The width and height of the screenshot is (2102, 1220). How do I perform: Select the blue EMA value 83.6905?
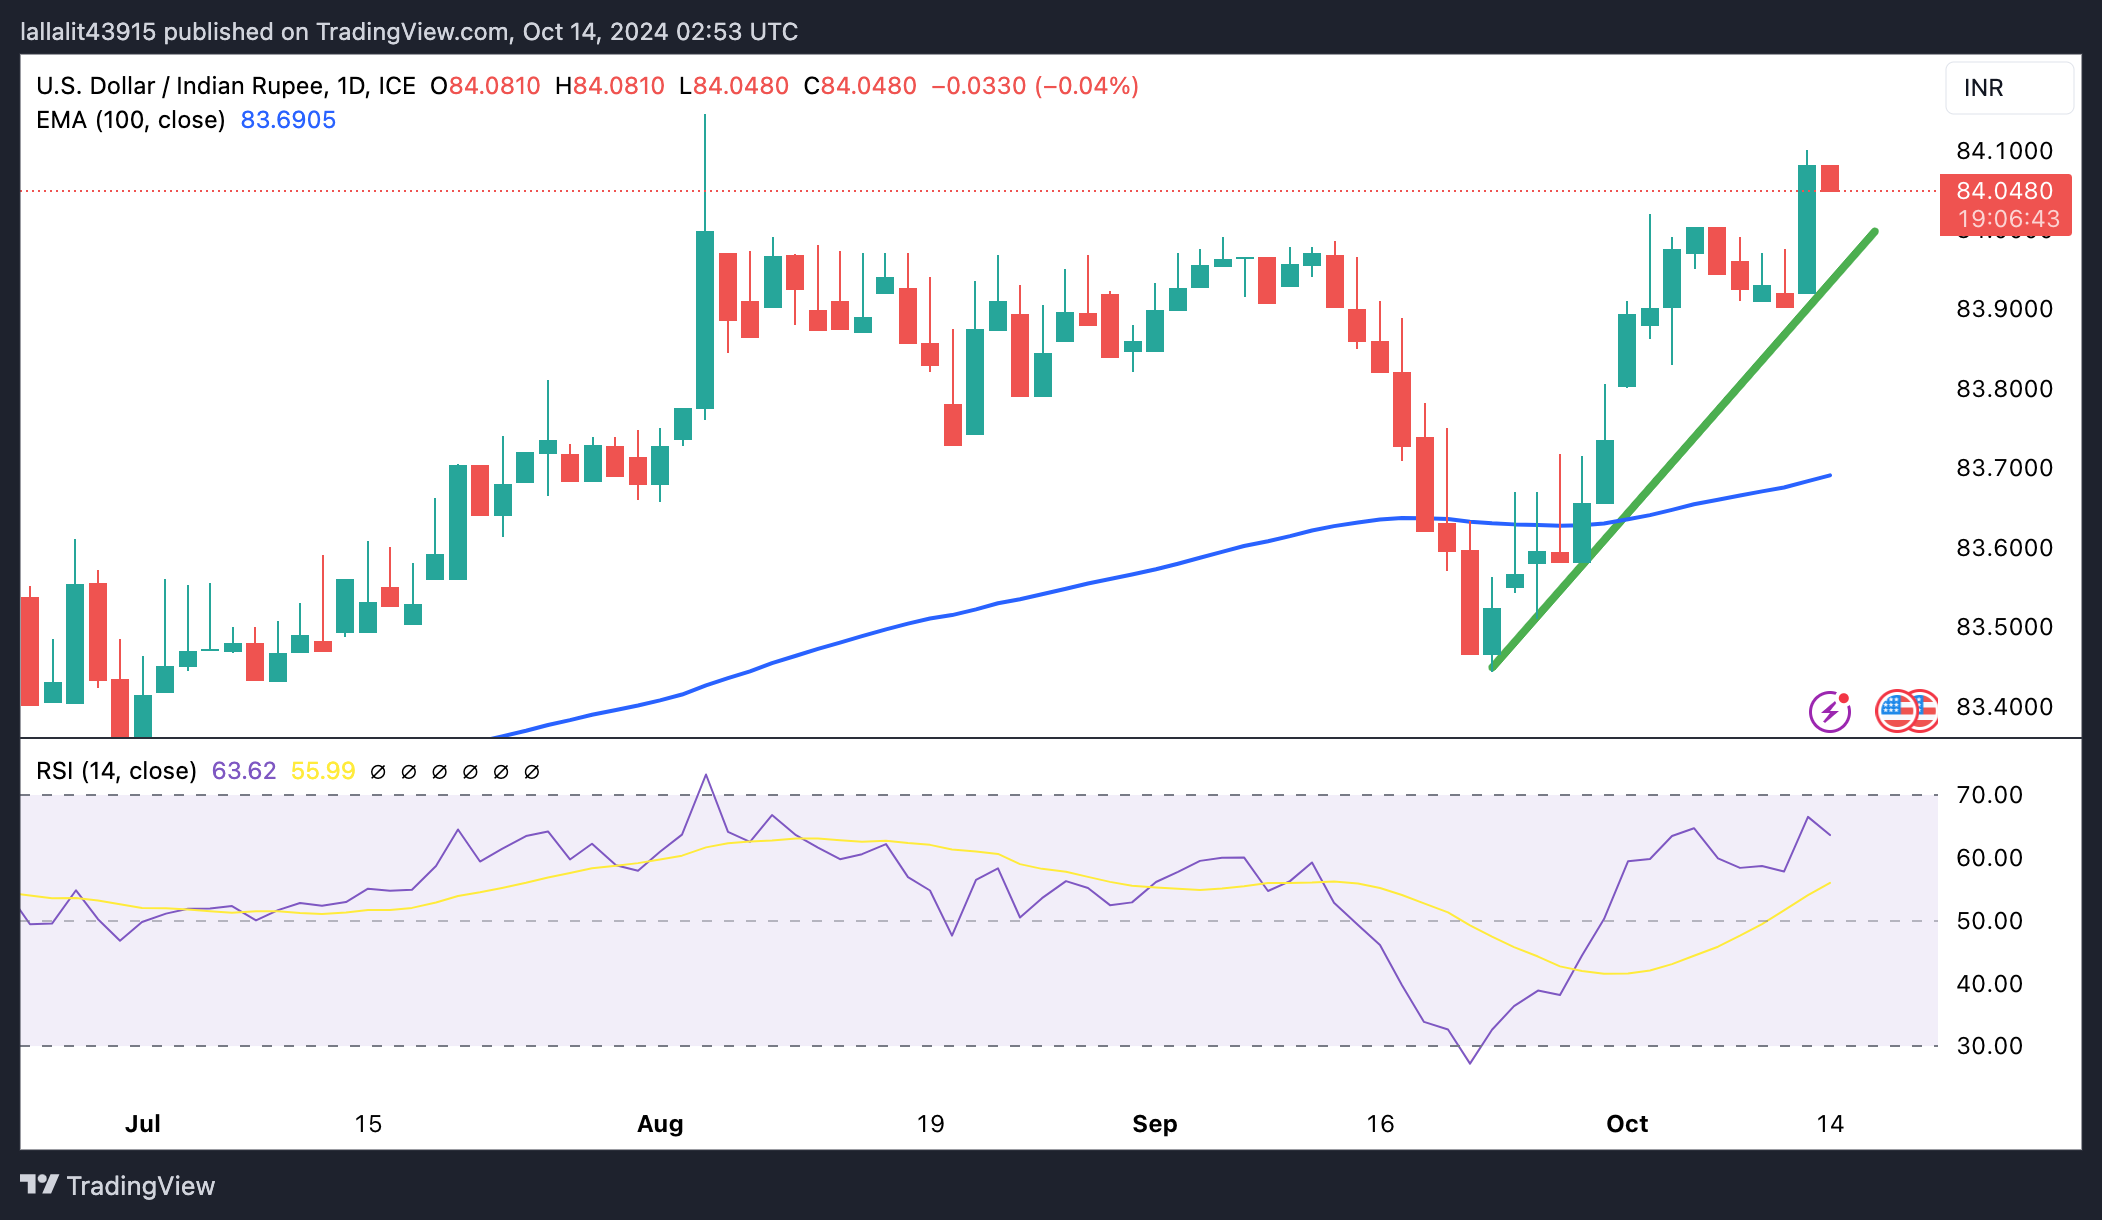pyautogui.click(x=288, y=120)
